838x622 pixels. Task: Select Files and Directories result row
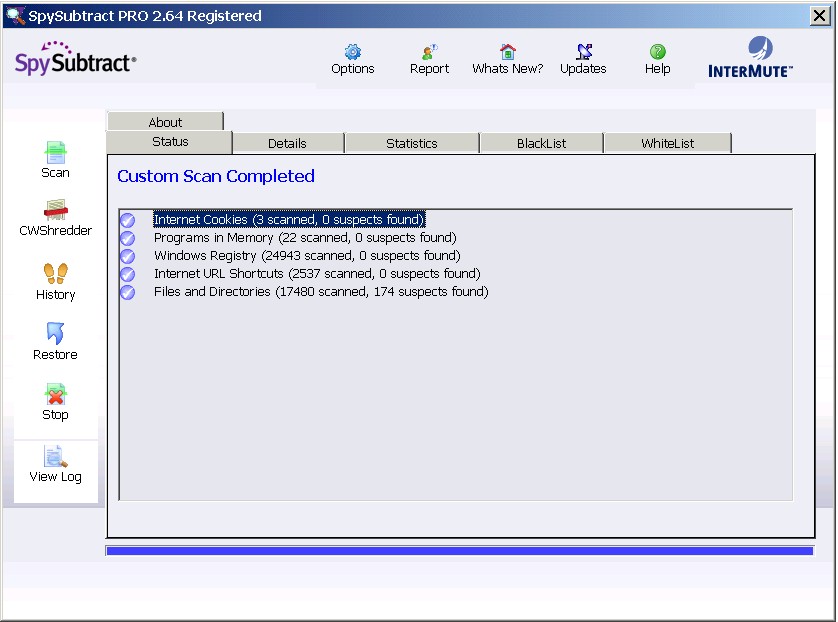321,292
